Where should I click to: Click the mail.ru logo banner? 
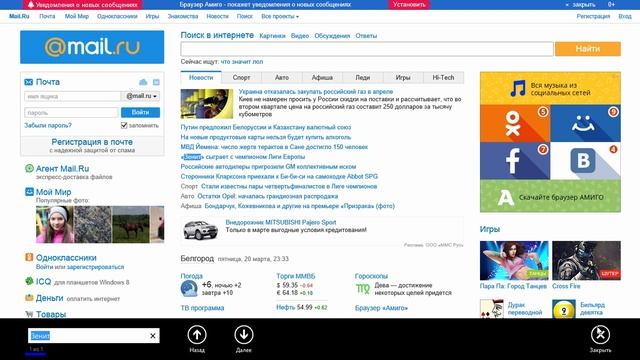point(92,47)
